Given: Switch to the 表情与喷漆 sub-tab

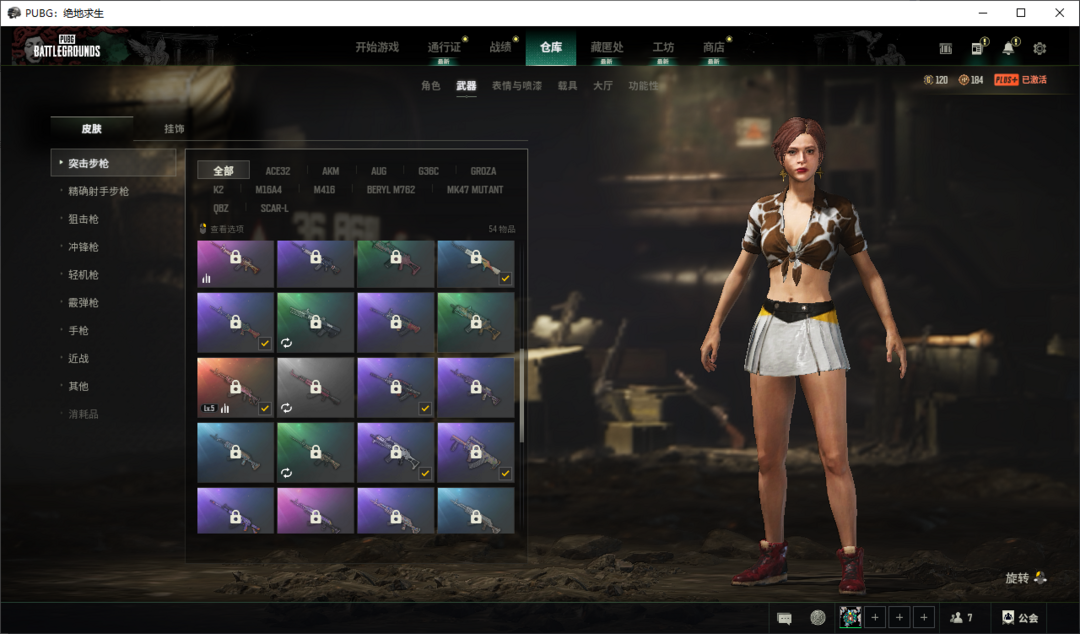Looking at the screenshot, I should (517, 85).
